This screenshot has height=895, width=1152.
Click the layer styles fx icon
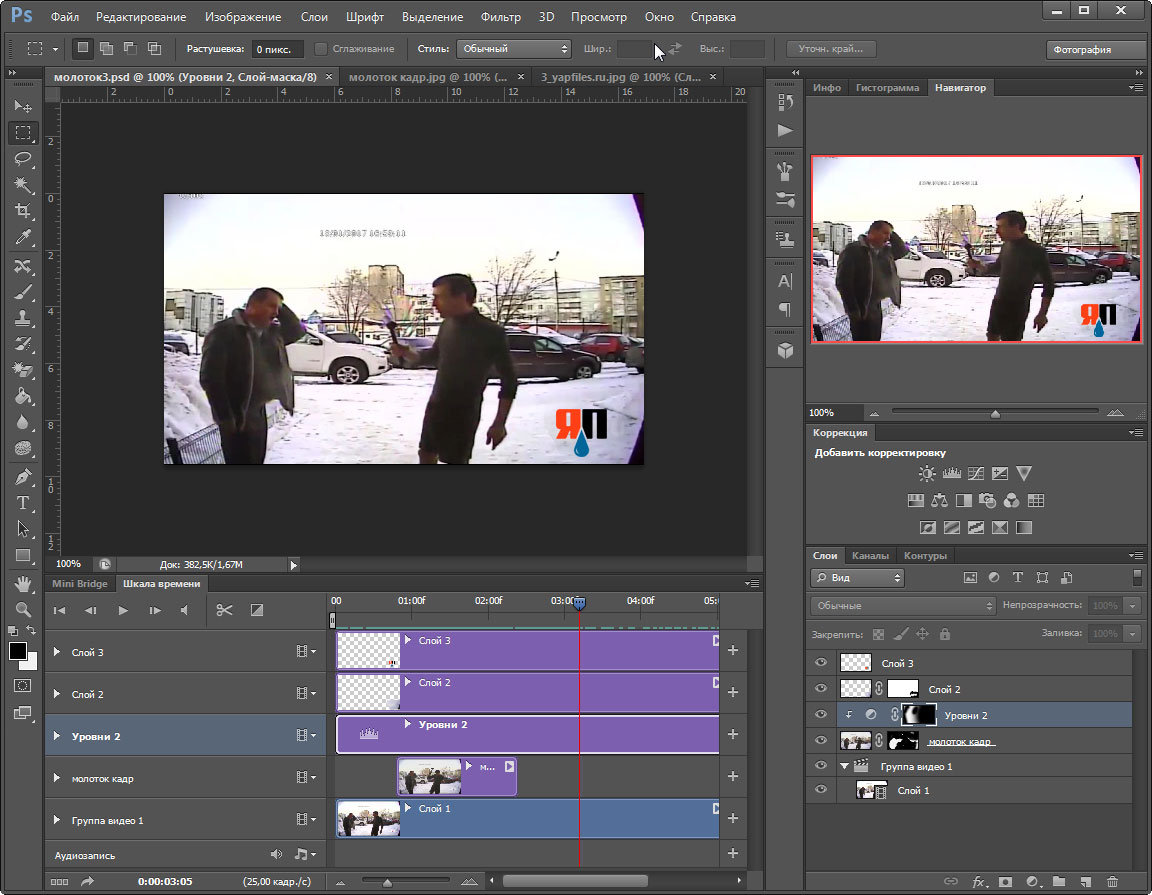(979, 881)
